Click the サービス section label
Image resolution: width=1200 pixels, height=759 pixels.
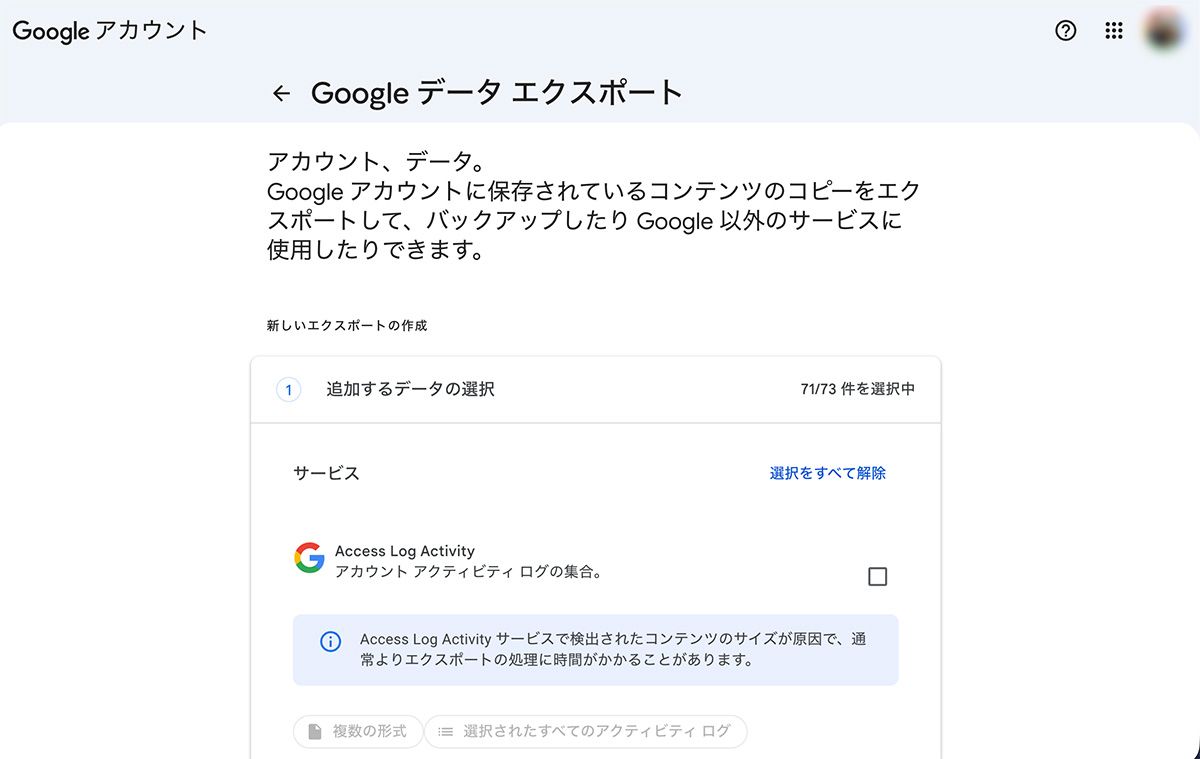[x=325, y=472]
